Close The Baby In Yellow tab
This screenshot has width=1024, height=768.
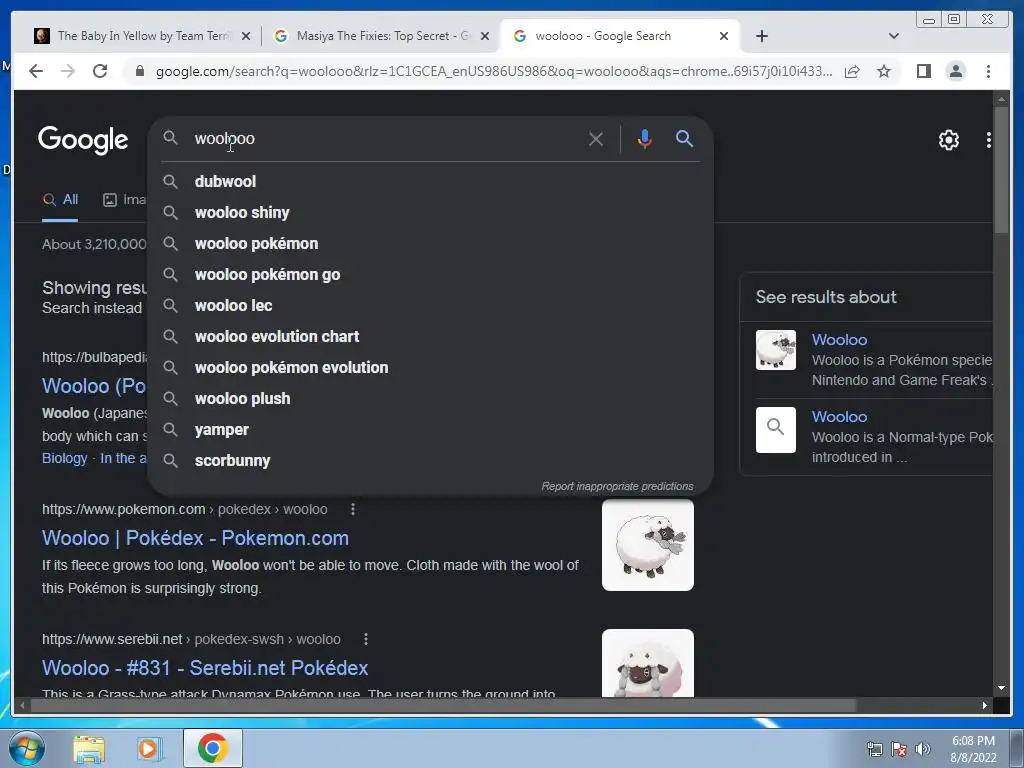[246, 36]
